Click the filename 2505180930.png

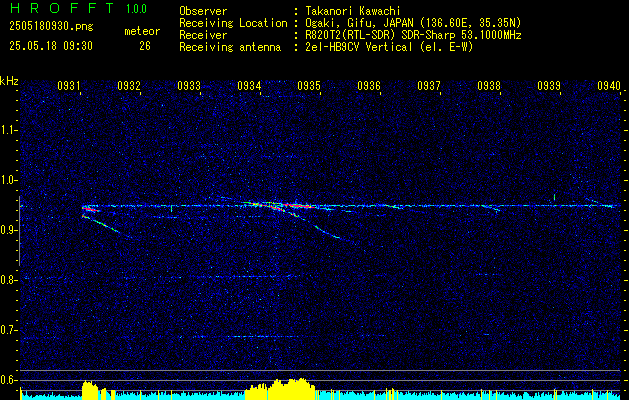click(51, 27)
